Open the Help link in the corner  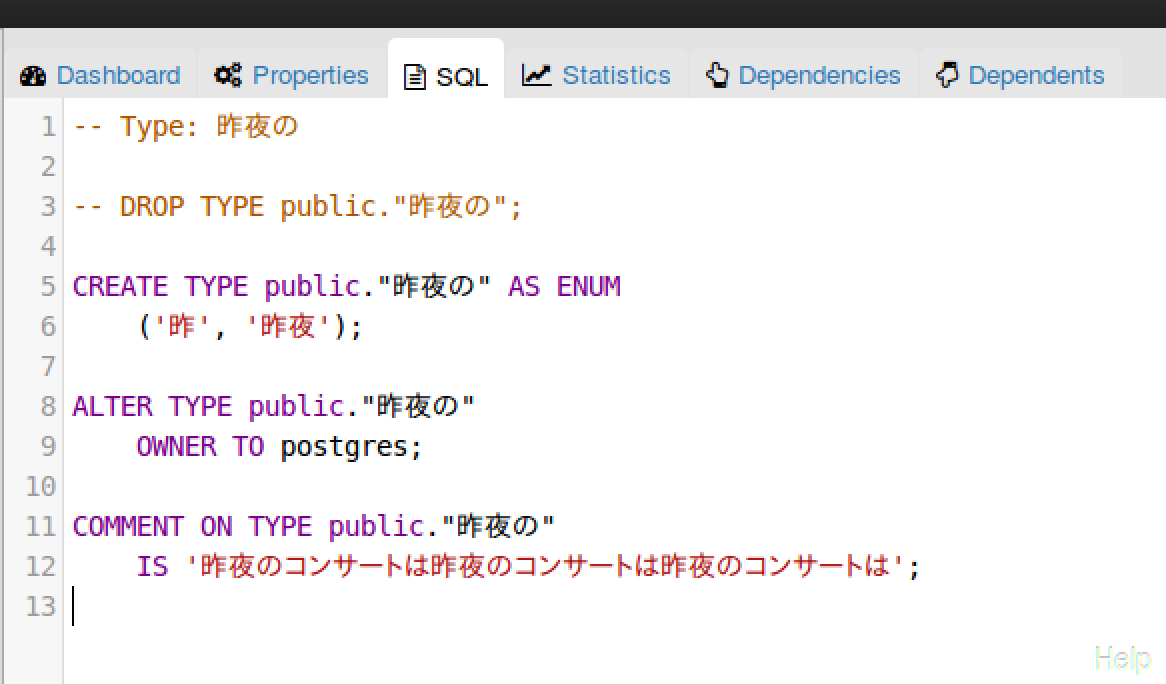[1123, 658]
